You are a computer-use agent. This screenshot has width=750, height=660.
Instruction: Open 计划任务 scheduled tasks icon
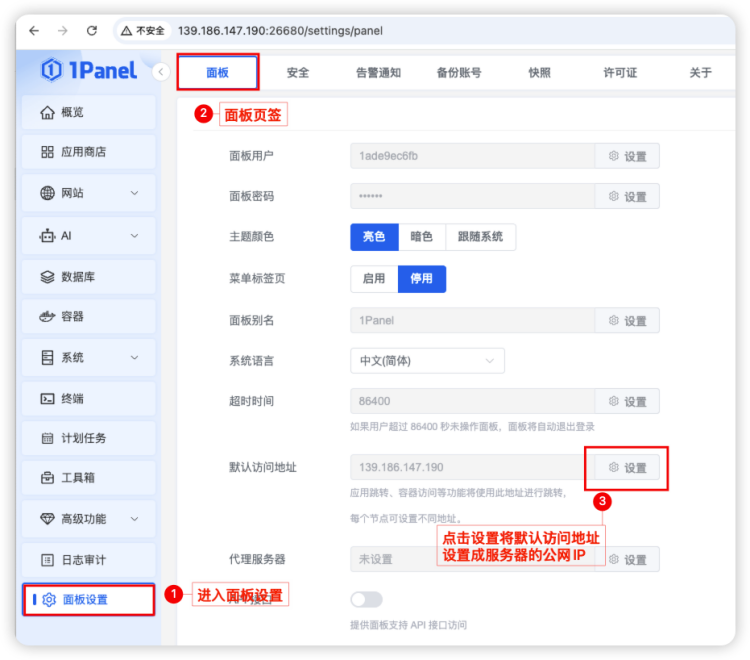(x=47, y=438)
